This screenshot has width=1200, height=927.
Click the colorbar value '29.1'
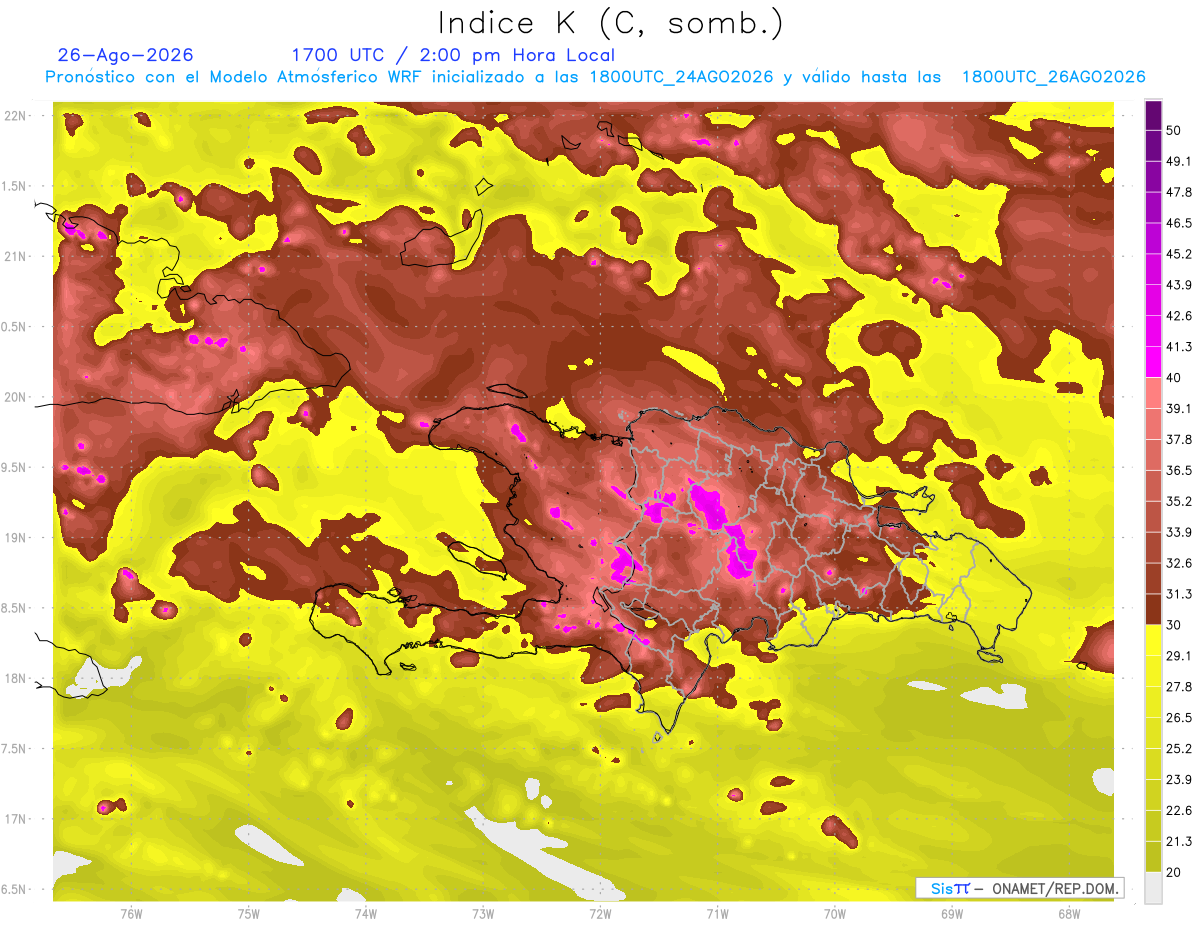[x=1179, y=655]
